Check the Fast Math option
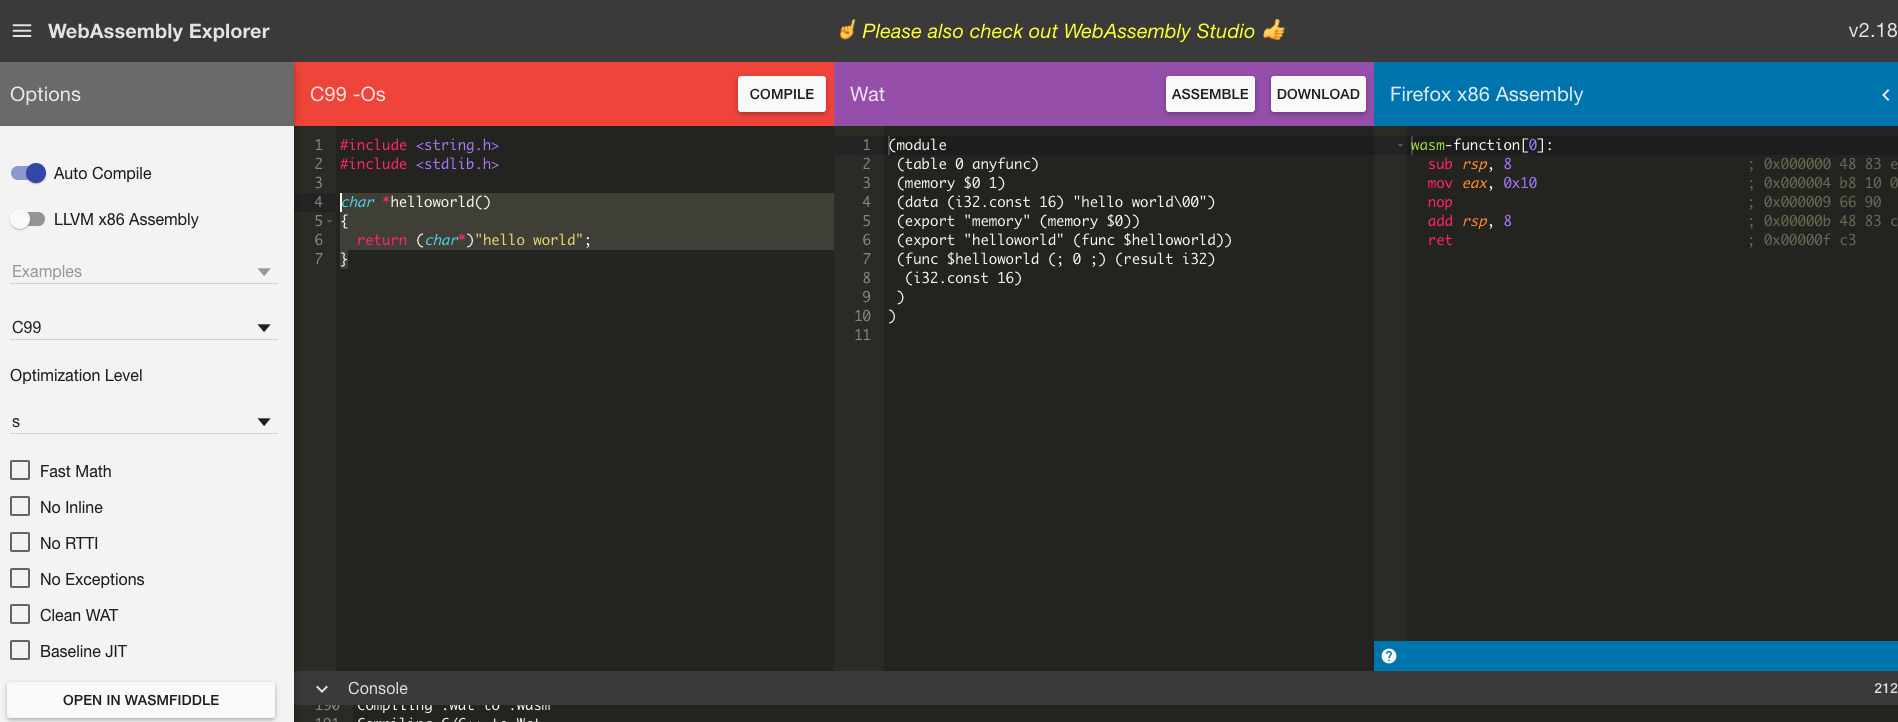Viewport: 1898px width, 722px height. point(20,470)
